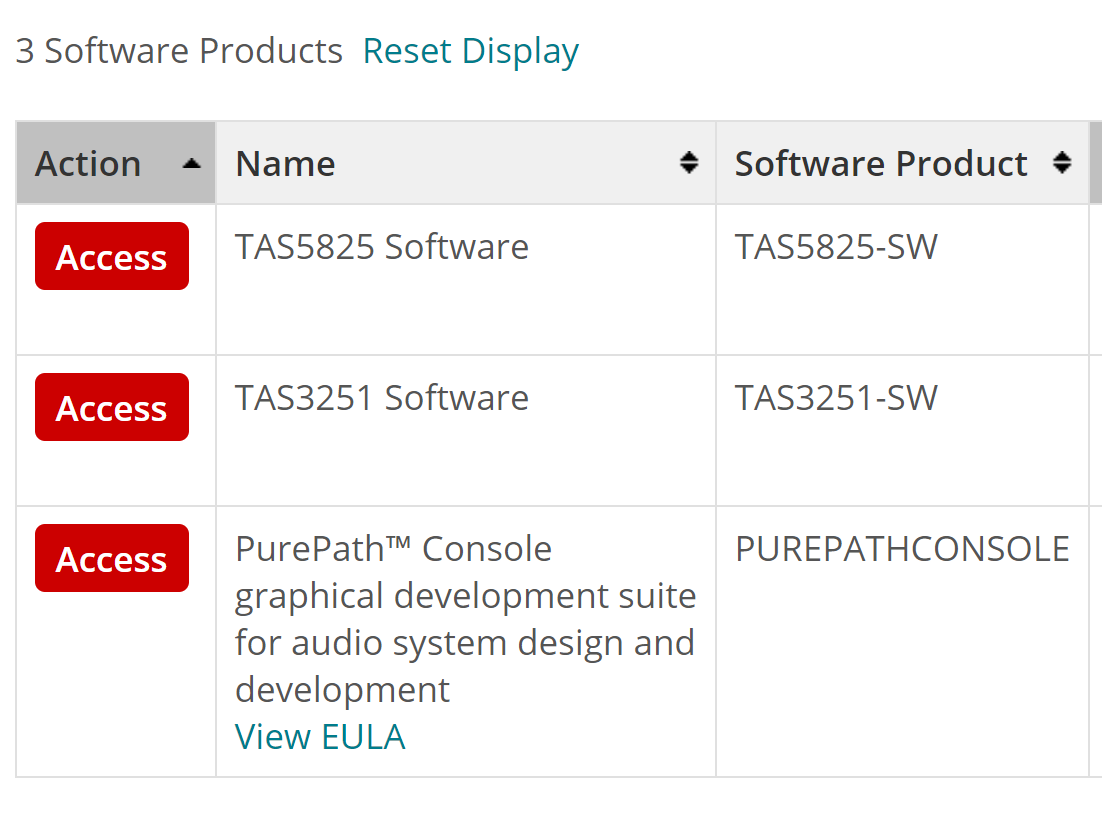Click the TAS3251-SW product cell
1102x832 pixels.
902,431
